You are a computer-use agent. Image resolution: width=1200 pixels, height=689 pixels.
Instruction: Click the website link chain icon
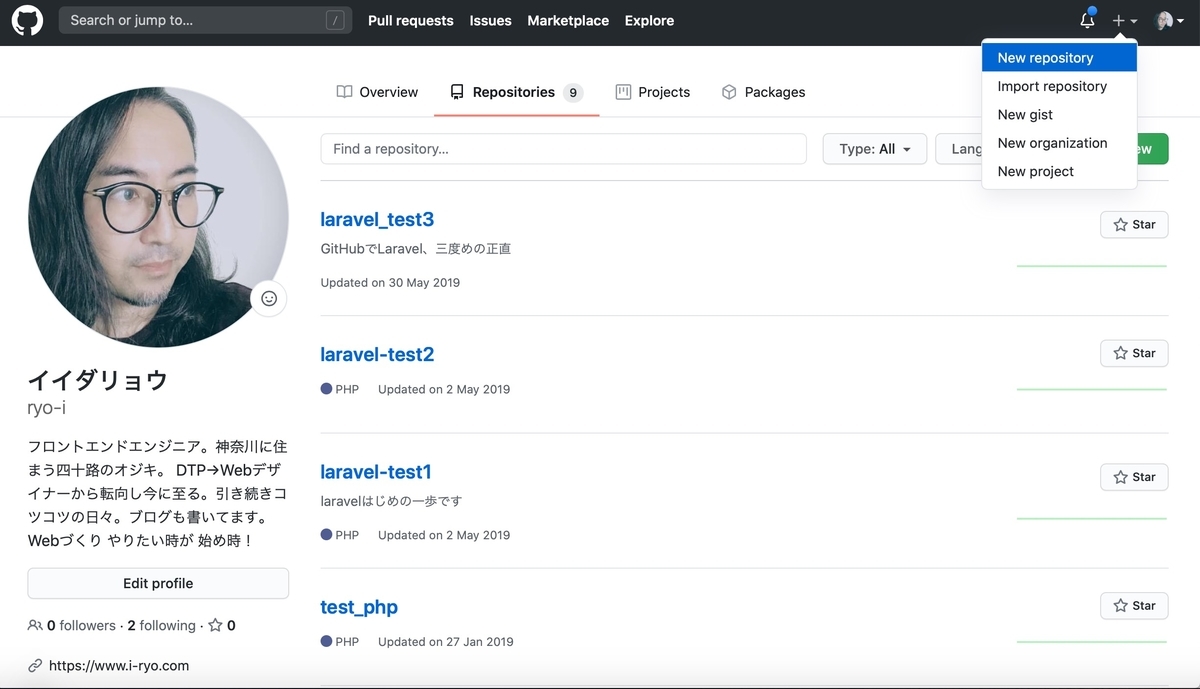[x=35, y=666]
